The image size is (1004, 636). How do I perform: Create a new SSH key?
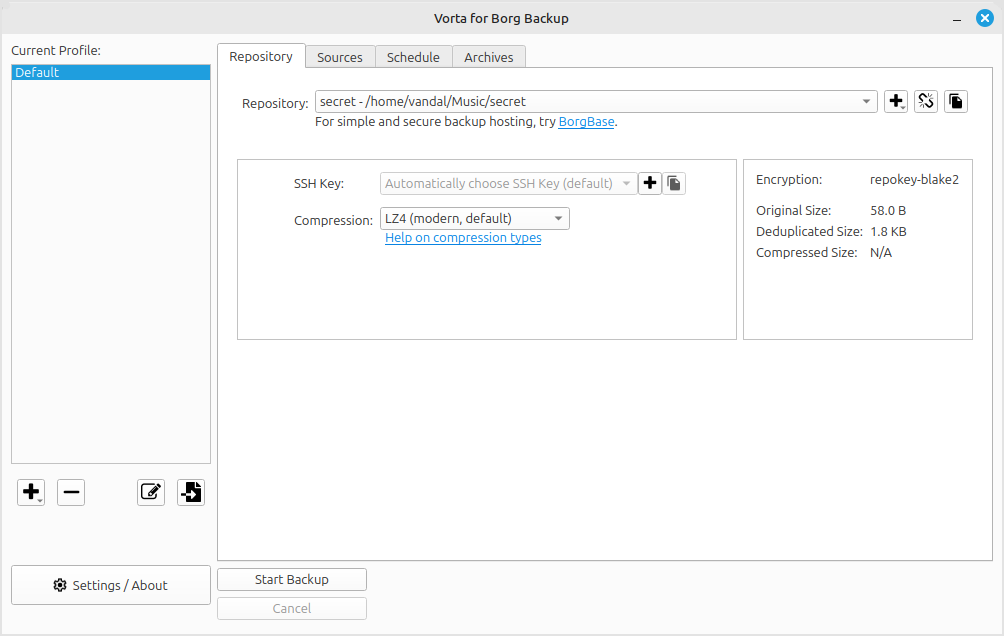point(650,183)
